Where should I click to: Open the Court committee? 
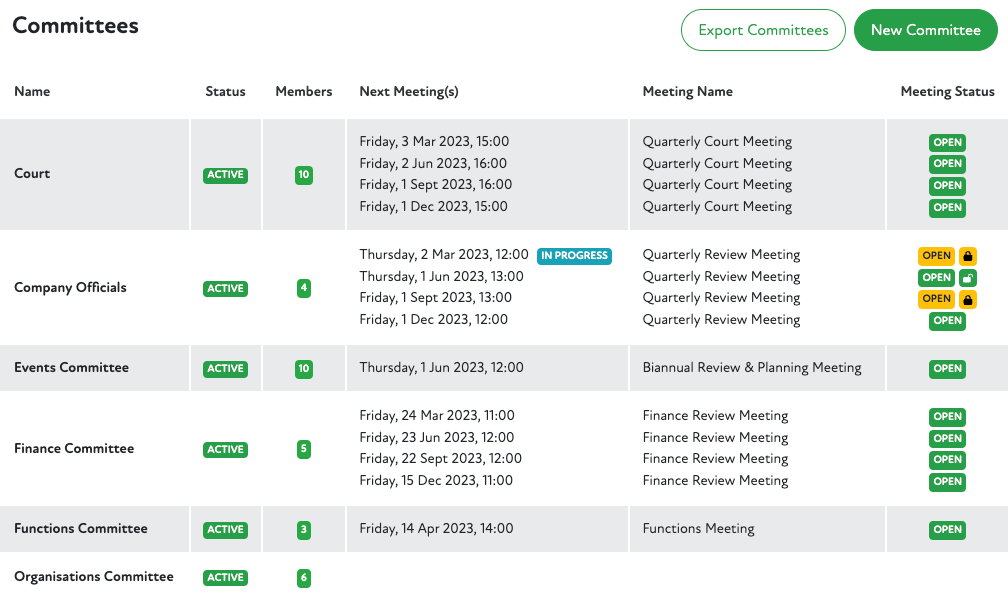click(32, 174)
